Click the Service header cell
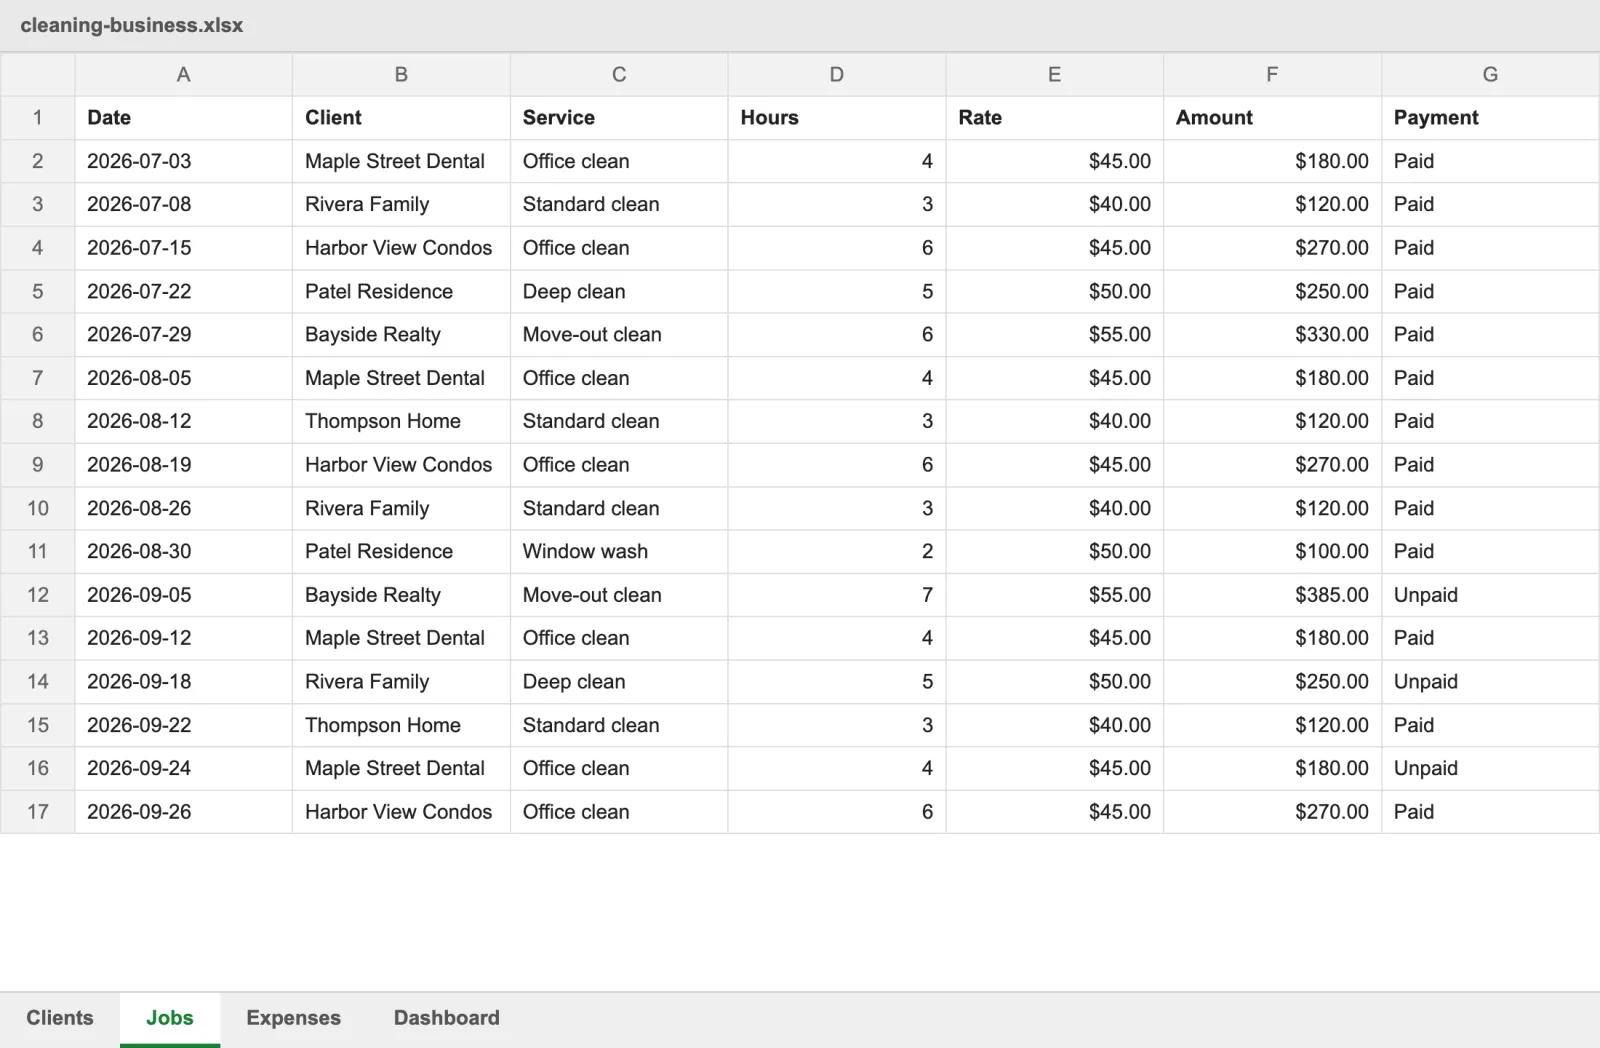The image size is (1600, 1048). click(x=619, y=118)
